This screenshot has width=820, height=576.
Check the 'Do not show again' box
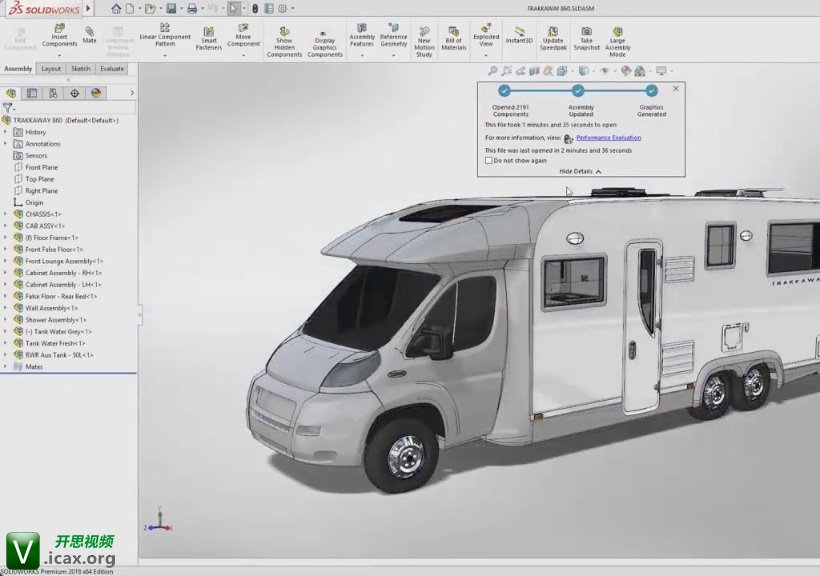click(488, 160)
